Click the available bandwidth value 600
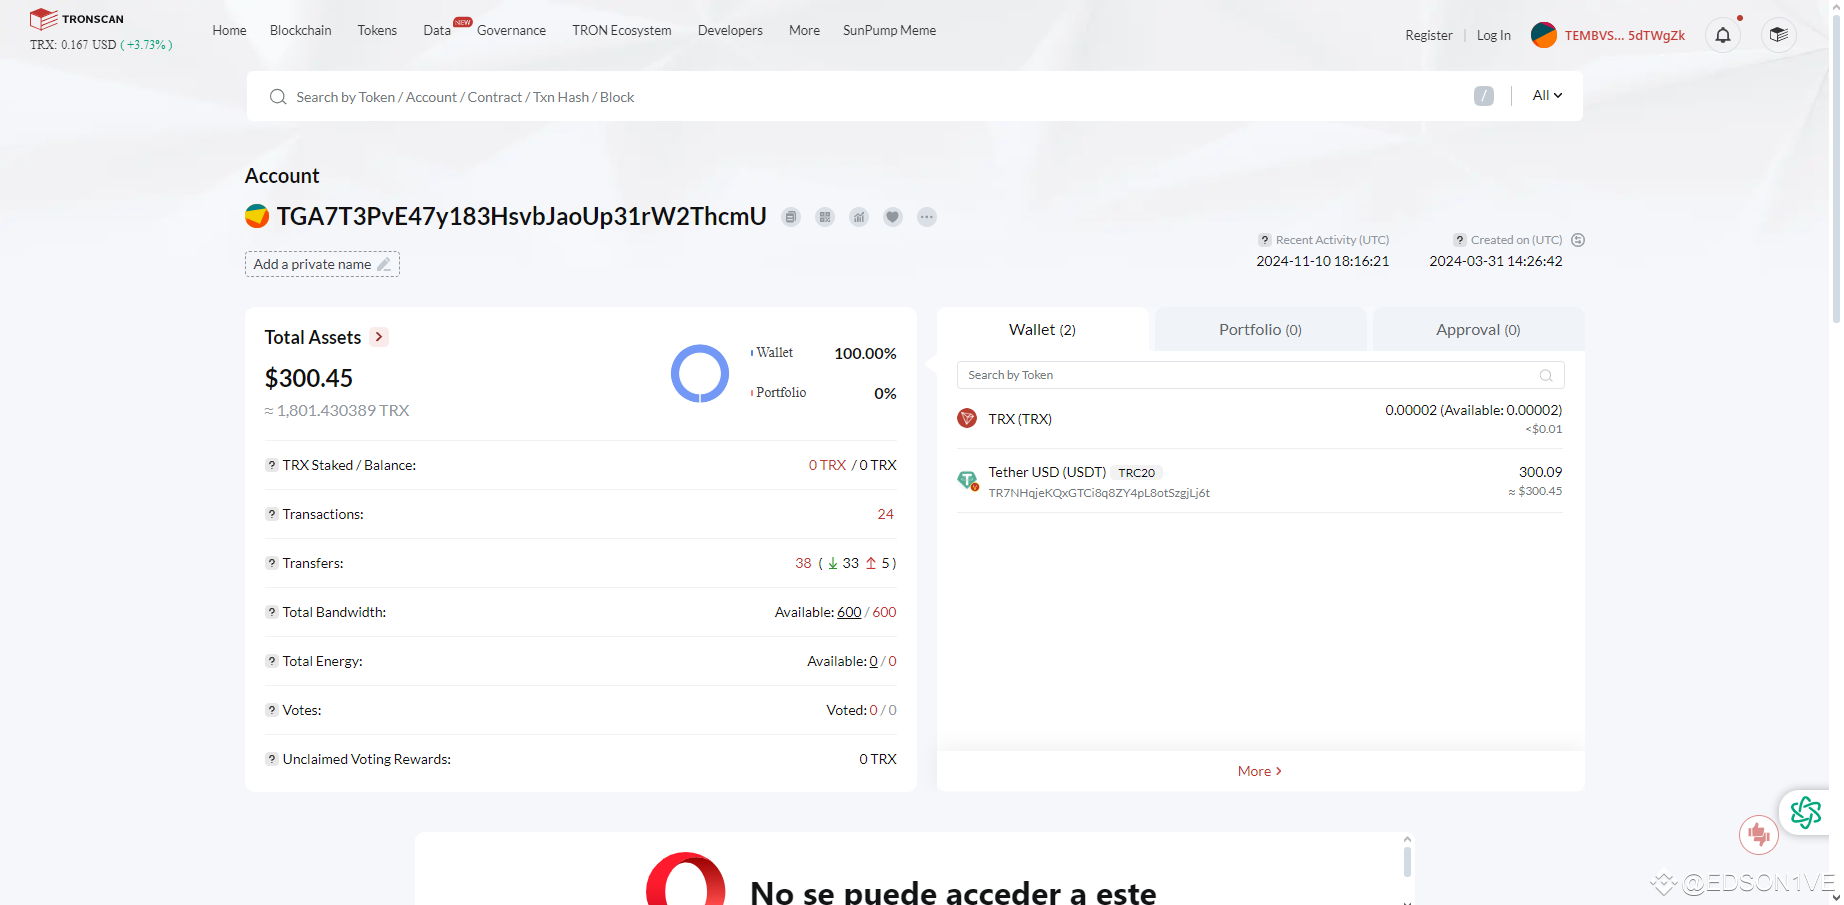The height and width of the screenshot is (905, 1844). coord(849,612)
